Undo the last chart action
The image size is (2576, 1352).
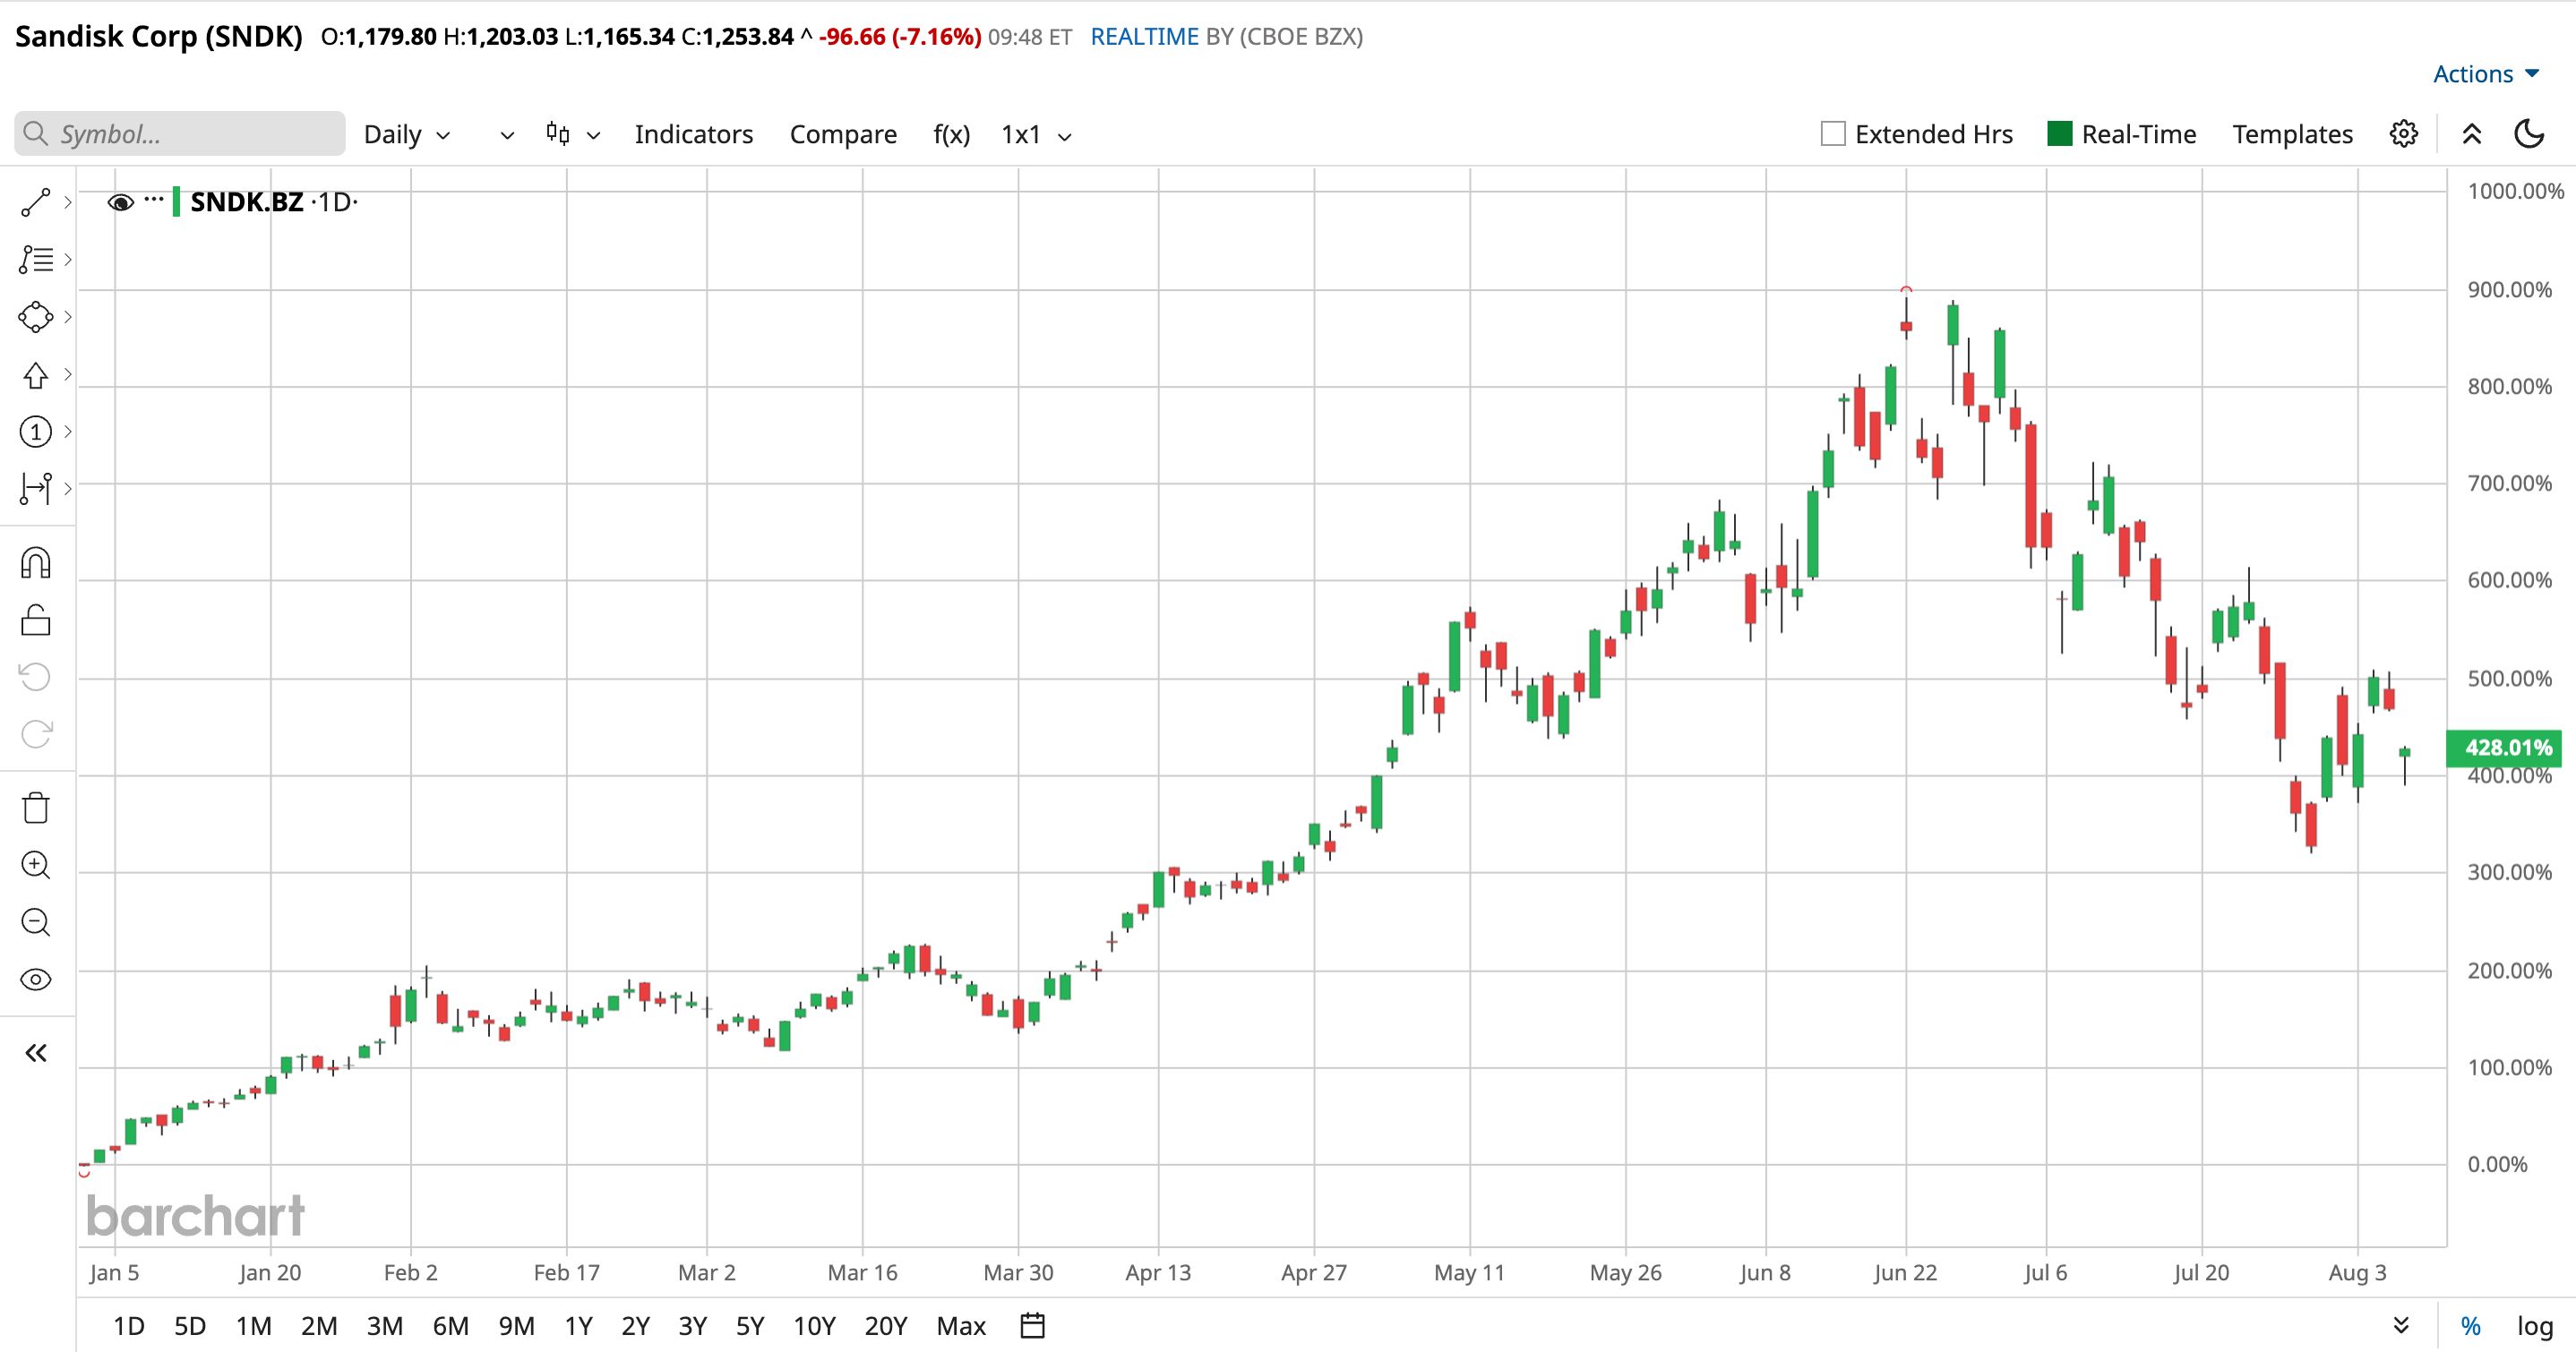point(36,677)
